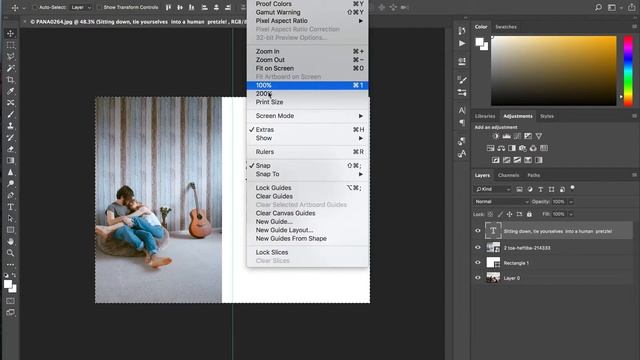Switch to the Swatches tab
The image size is (640, 360).
(x=506, y=27)
